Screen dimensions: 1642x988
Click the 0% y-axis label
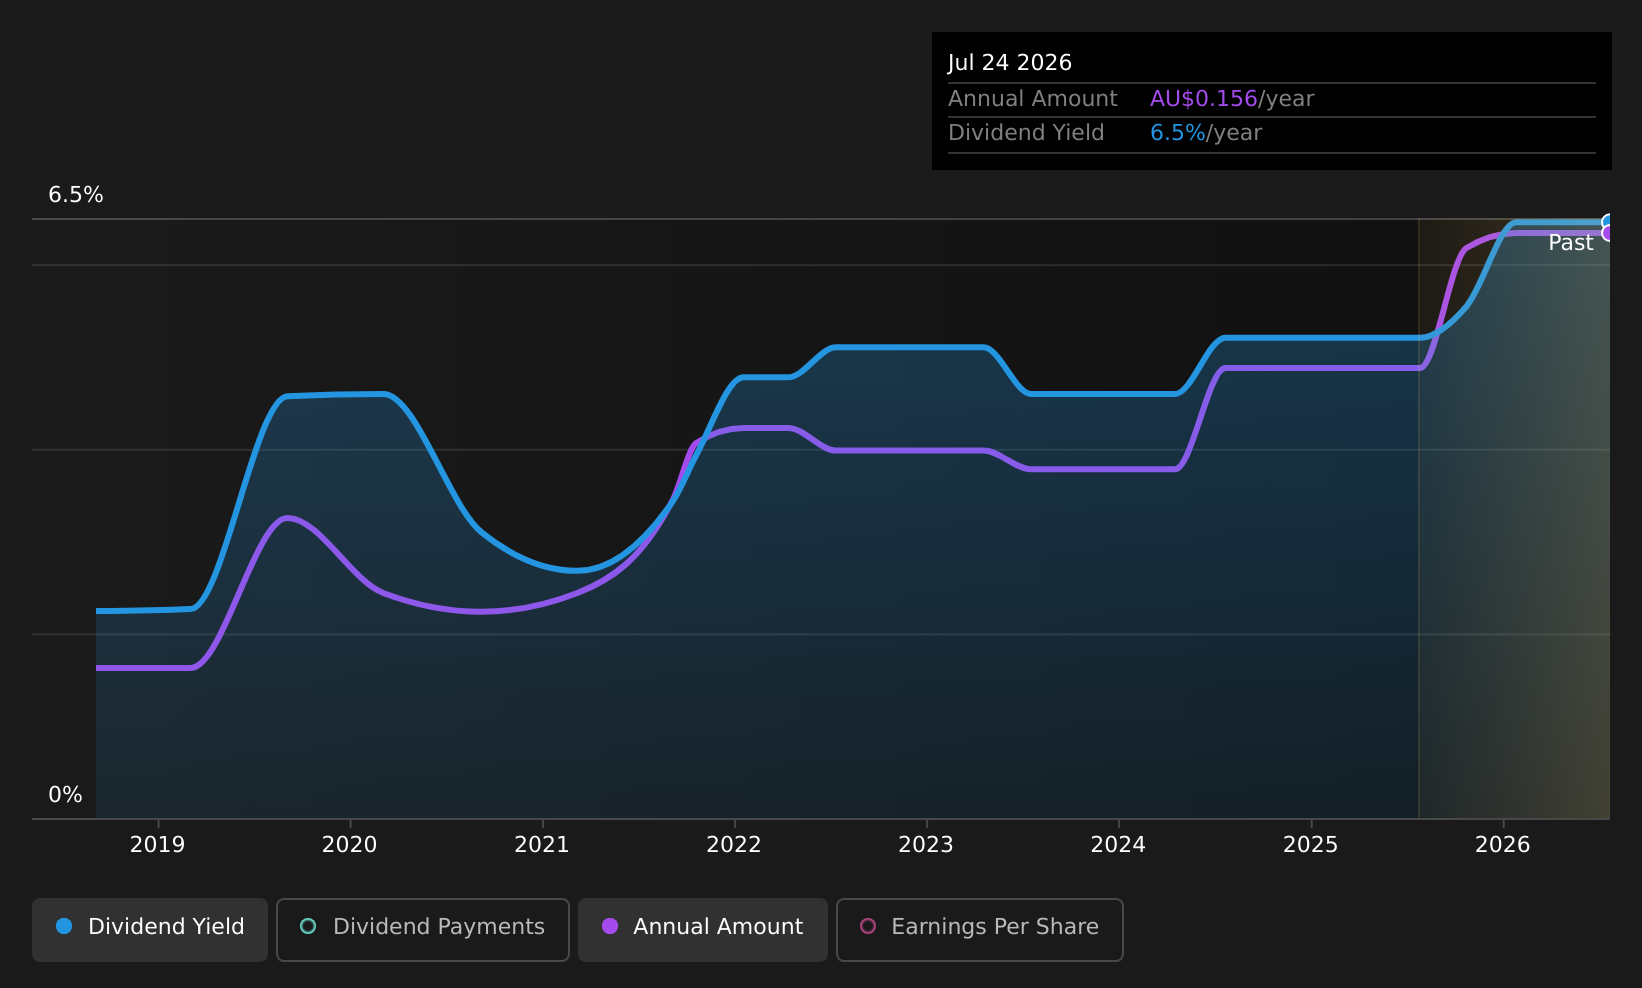(66, 795)
